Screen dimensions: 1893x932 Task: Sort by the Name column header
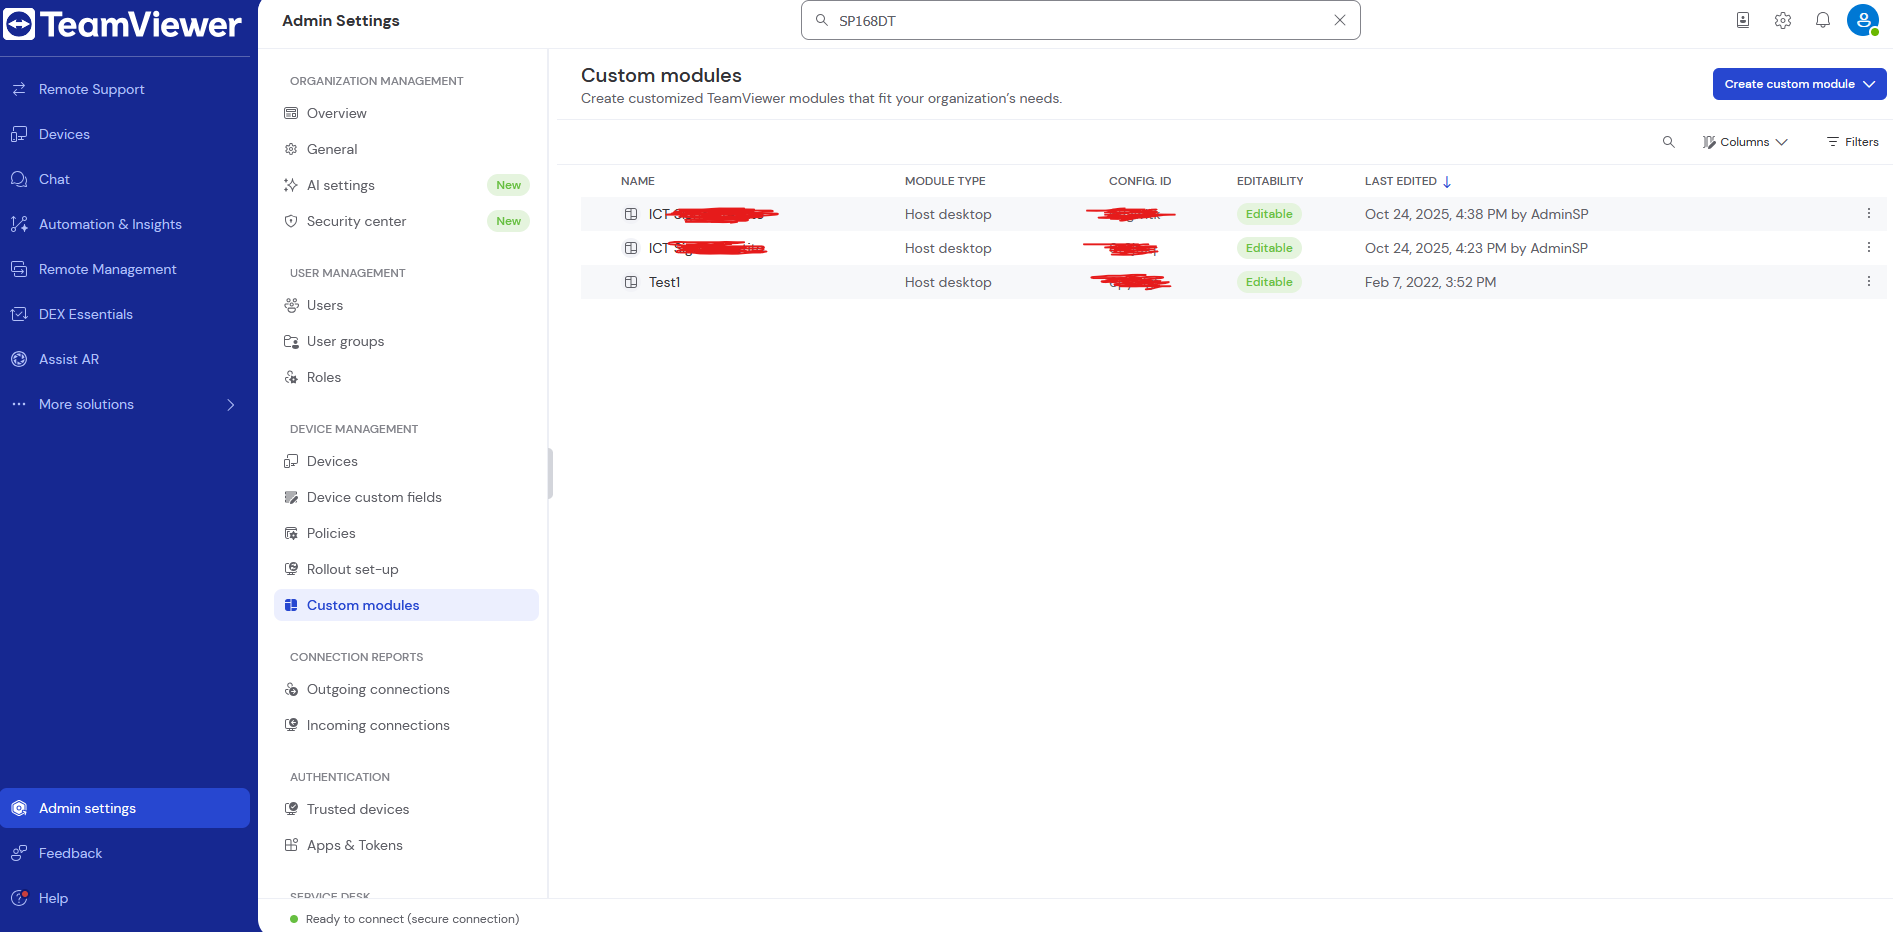(638, 181)
